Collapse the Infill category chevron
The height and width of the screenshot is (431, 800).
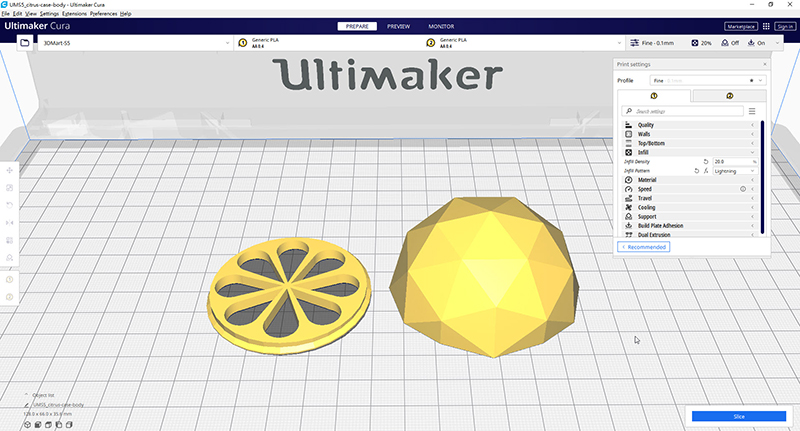pos(752,153)
